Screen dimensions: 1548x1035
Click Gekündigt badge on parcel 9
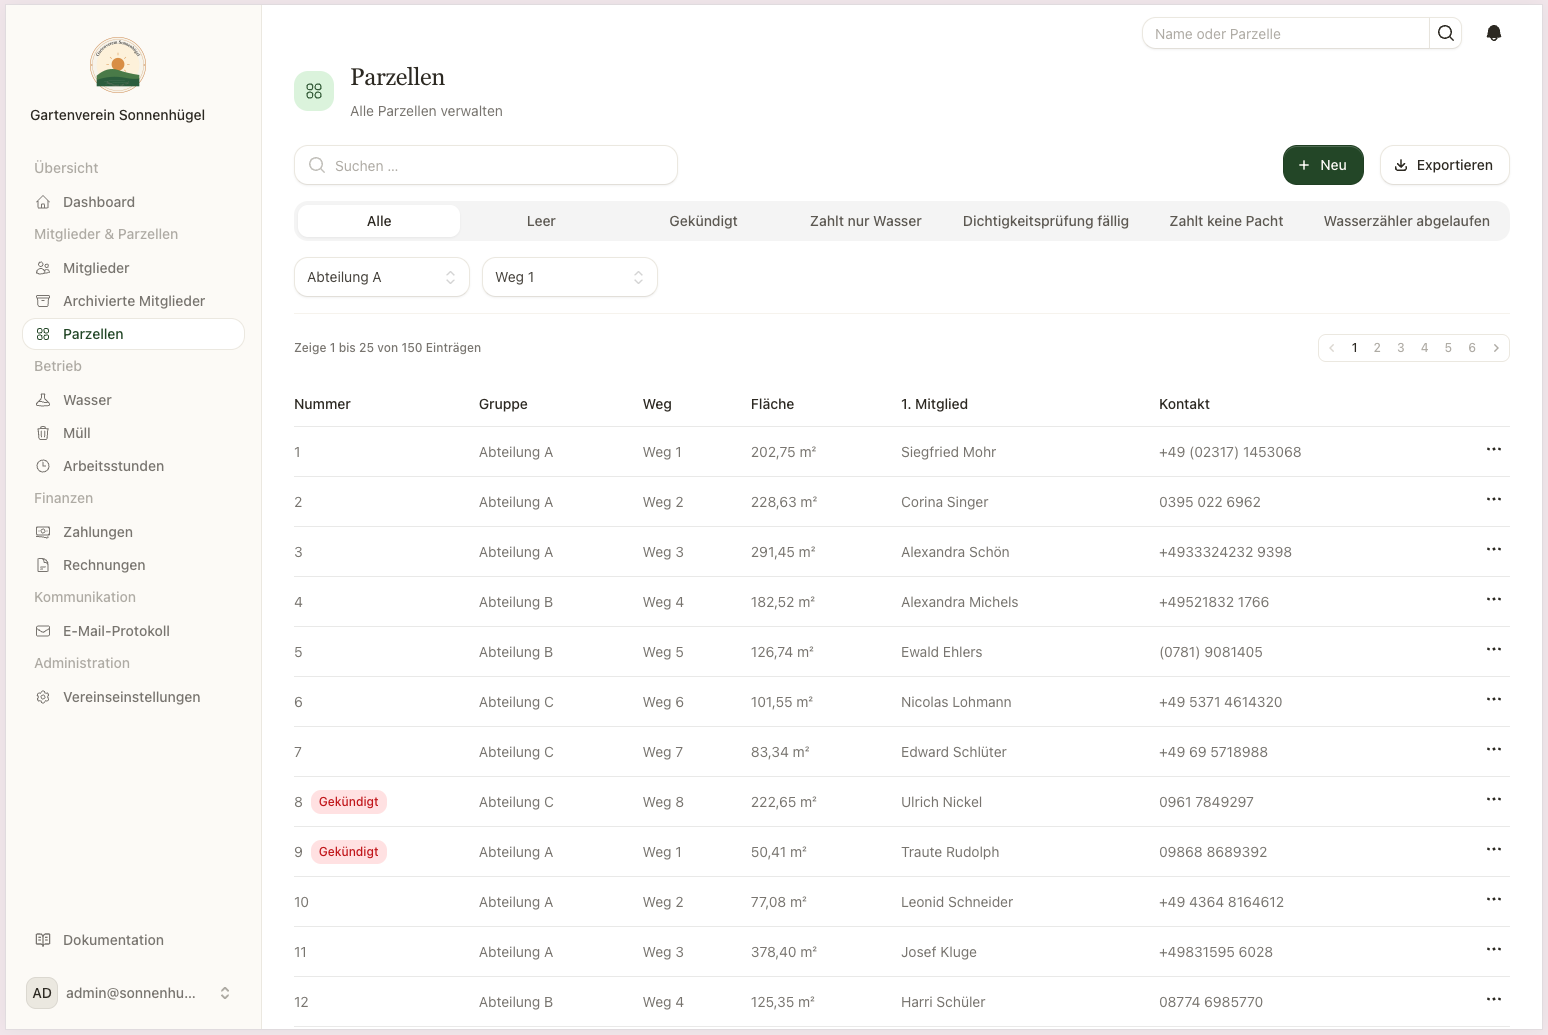tap(349, 852)
